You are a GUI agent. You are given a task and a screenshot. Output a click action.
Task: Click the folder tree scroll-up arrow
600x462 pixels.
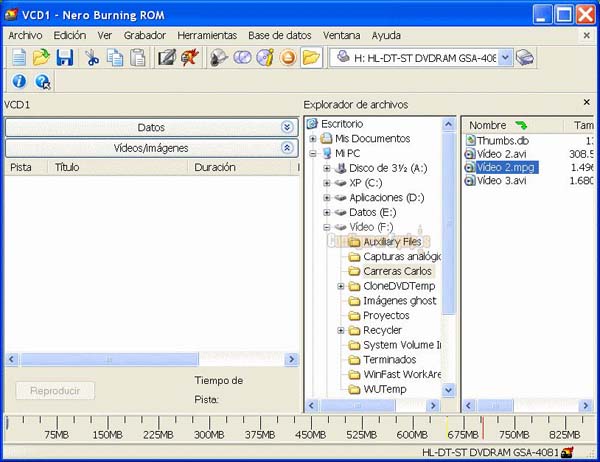(x=448, y=124)
